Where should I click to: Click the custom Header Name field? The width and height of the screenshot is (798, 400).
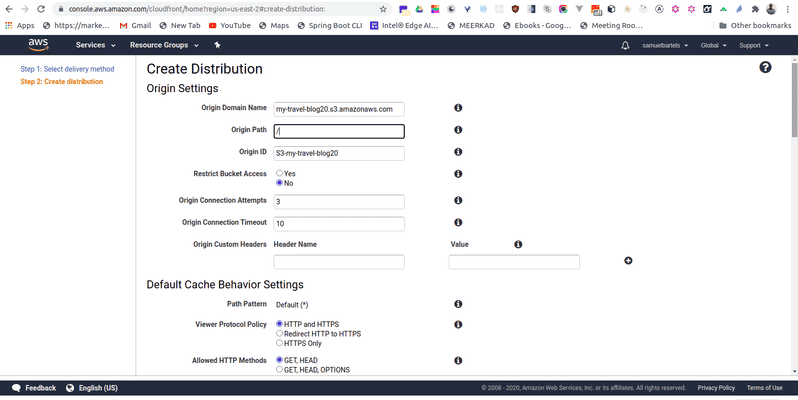pyautogui.click(x=339, y=262)
